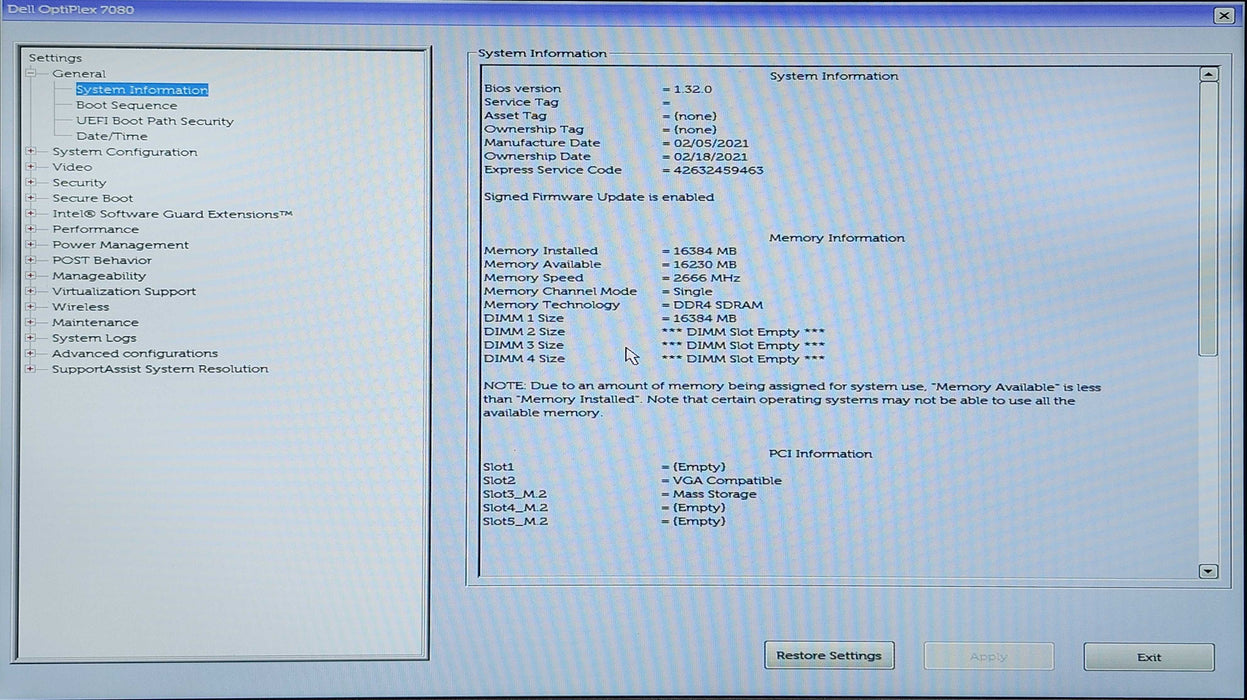
Task: Select SupportAssist System Resolution
Action: pos(160,369)
